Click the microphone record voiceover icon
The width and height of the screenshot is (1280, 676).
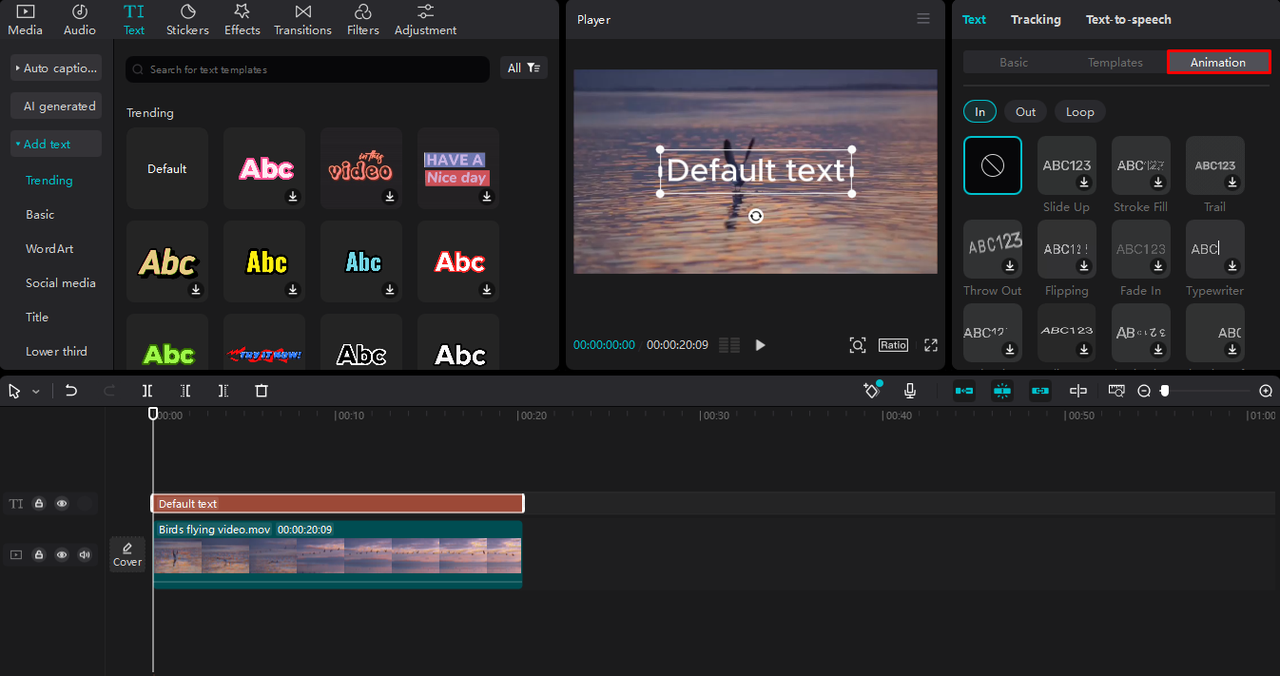point(910,391)
